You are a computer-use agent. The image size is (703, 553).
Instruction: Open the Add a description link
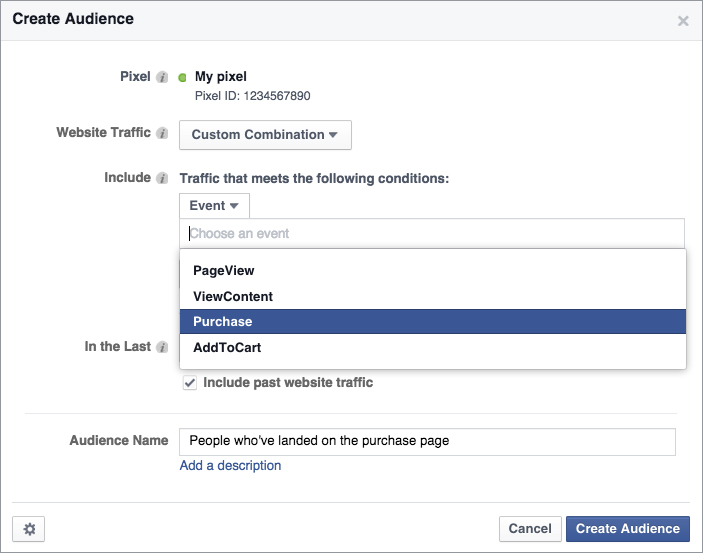(230, 466)
